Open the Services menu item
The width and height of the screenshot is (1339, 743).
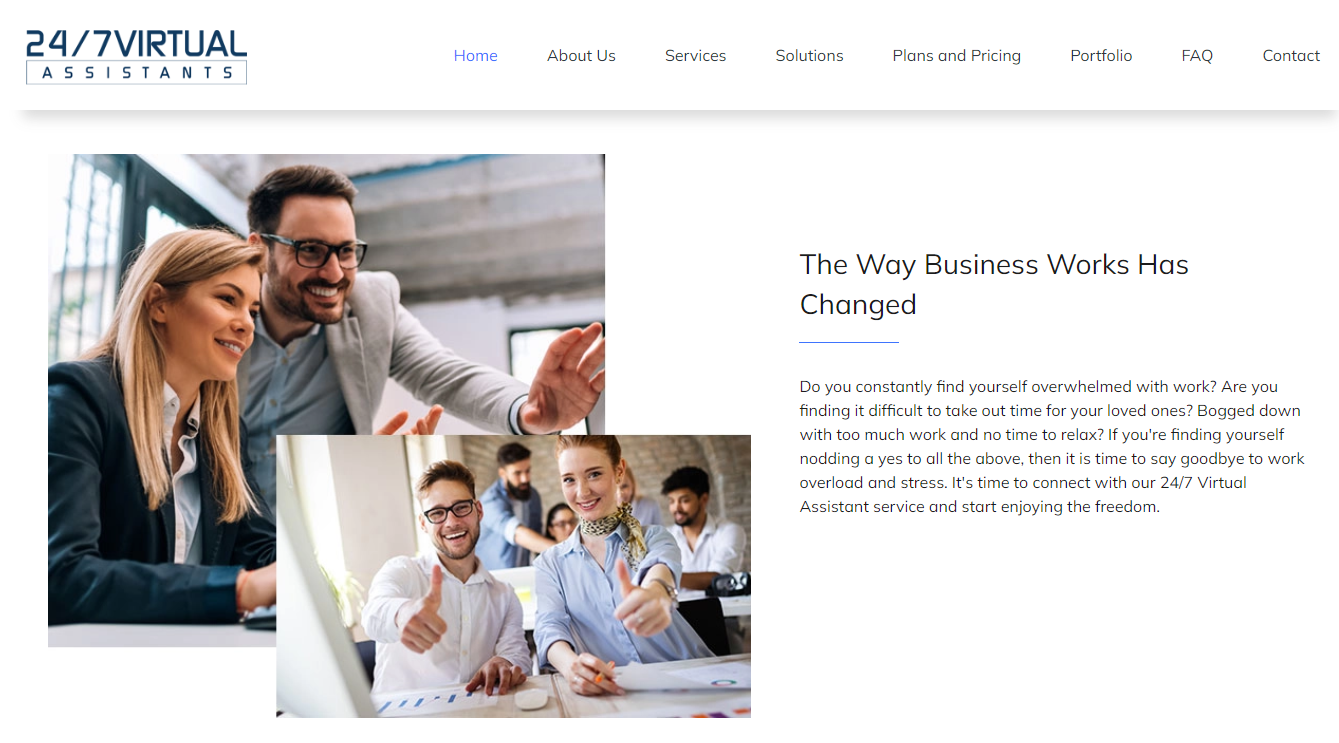click(695, 56)
